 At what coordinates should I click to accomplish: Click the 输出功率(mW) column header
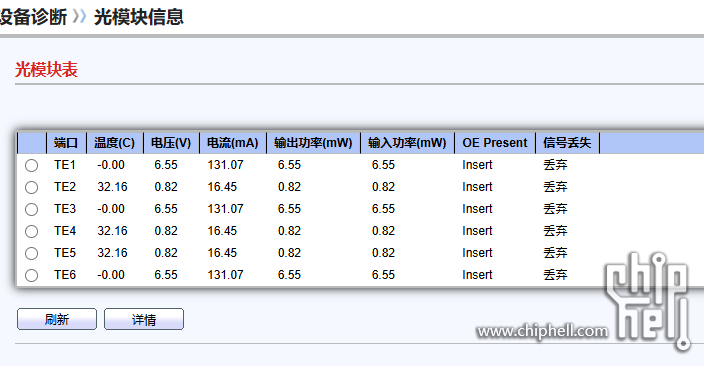313,143
